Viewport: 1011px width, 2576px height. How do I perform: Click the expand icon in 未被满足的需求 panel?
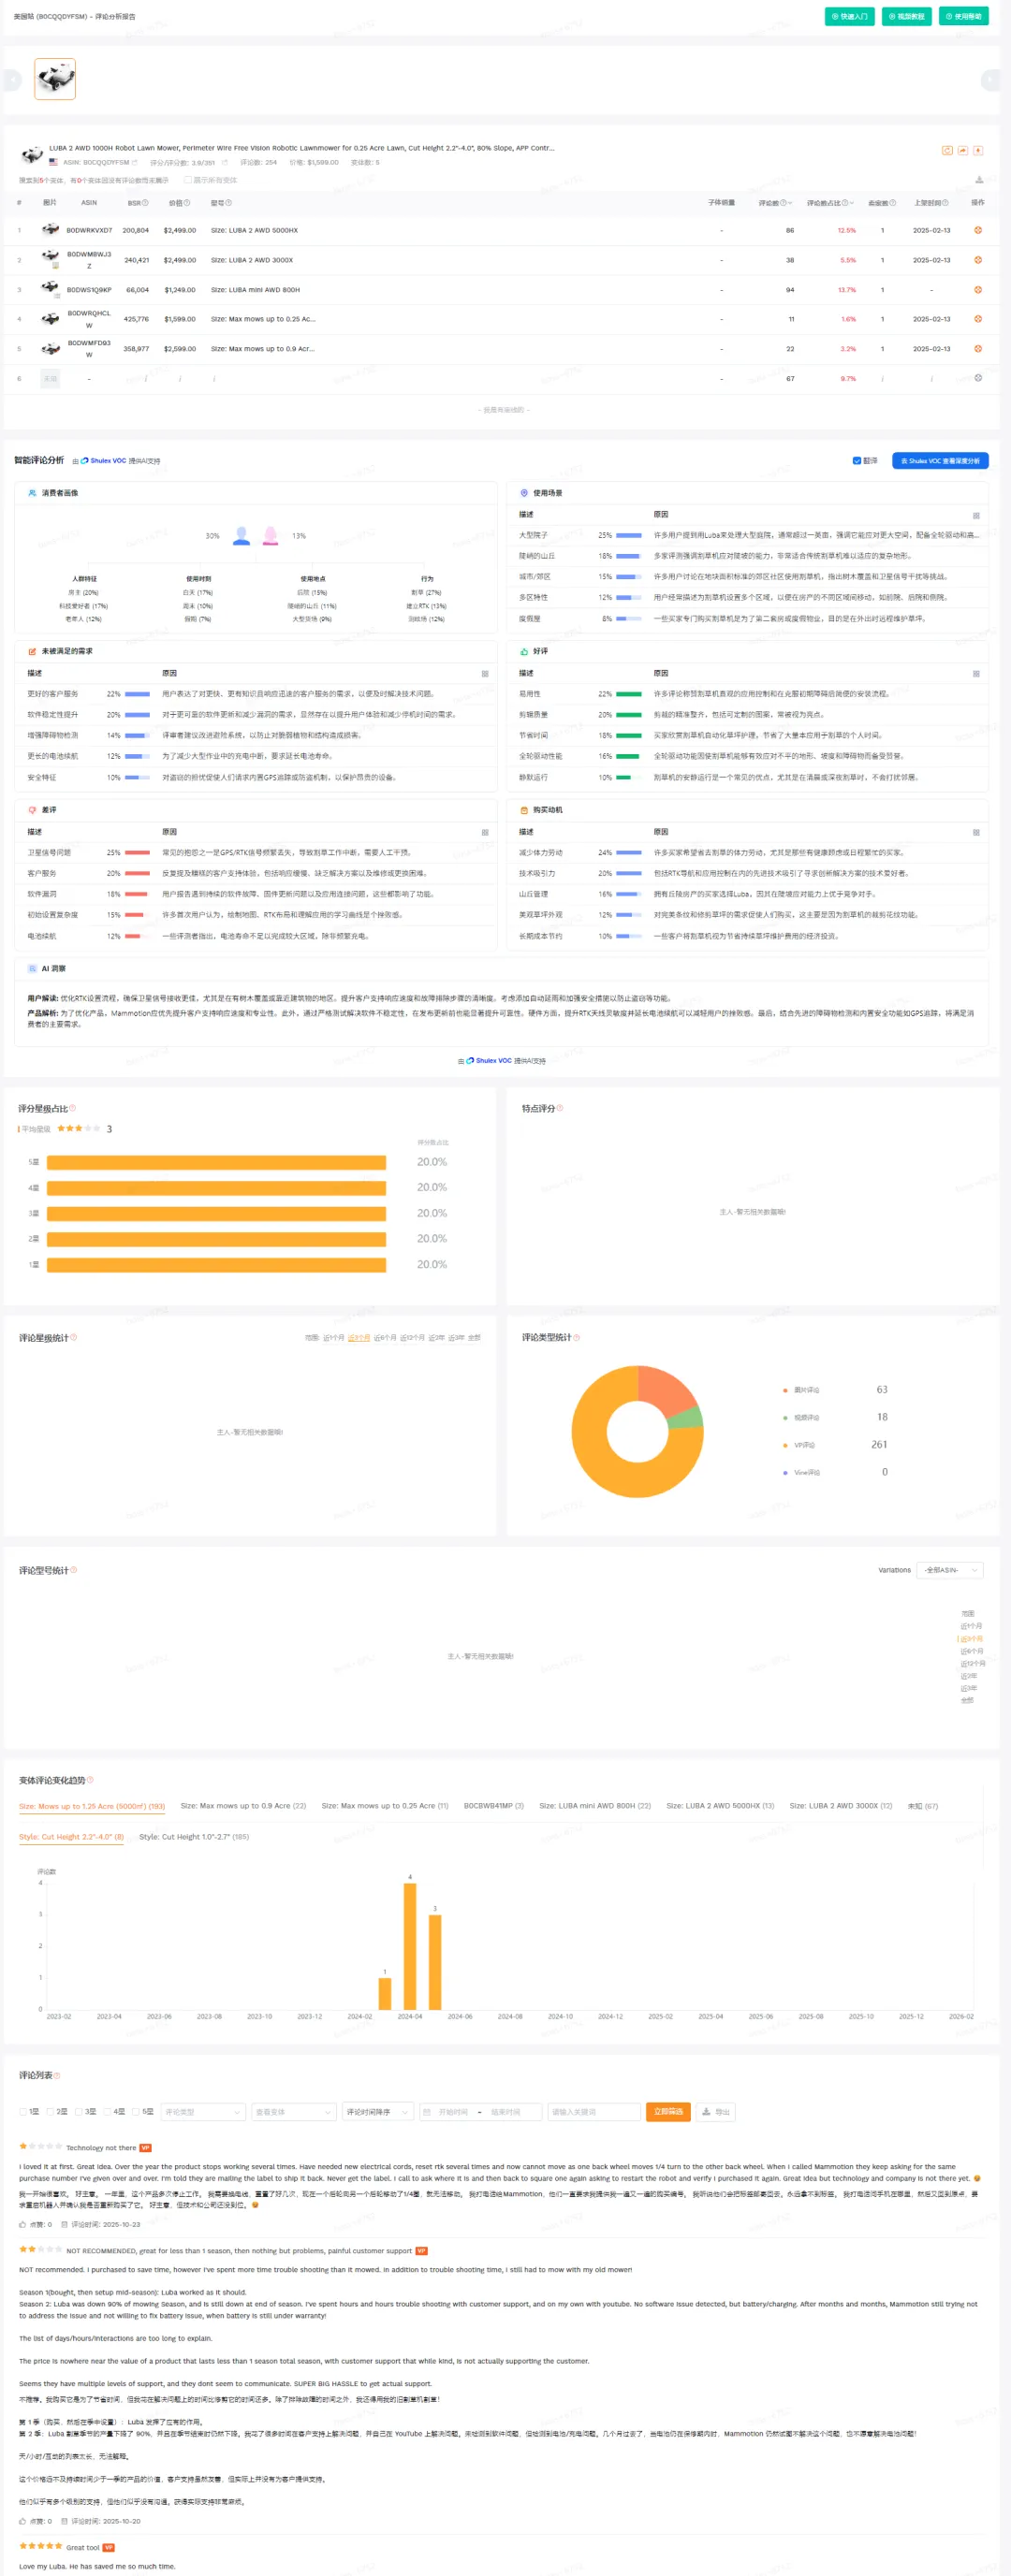[x=485, y=674]
